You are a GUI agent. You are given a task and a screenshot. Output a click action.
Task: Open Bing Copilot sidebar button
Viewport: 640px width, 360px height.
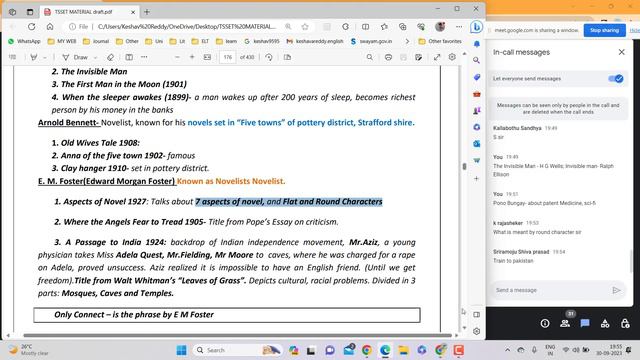476,27
